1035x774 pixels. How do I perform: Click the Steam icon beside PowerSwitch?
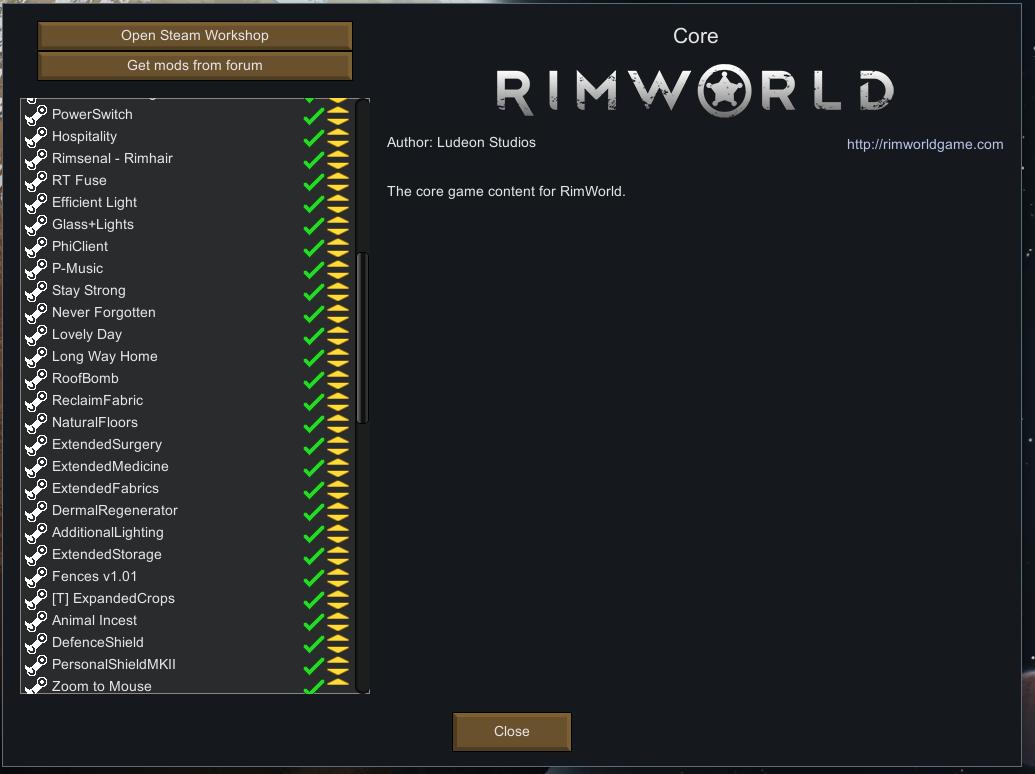(36, 115)
